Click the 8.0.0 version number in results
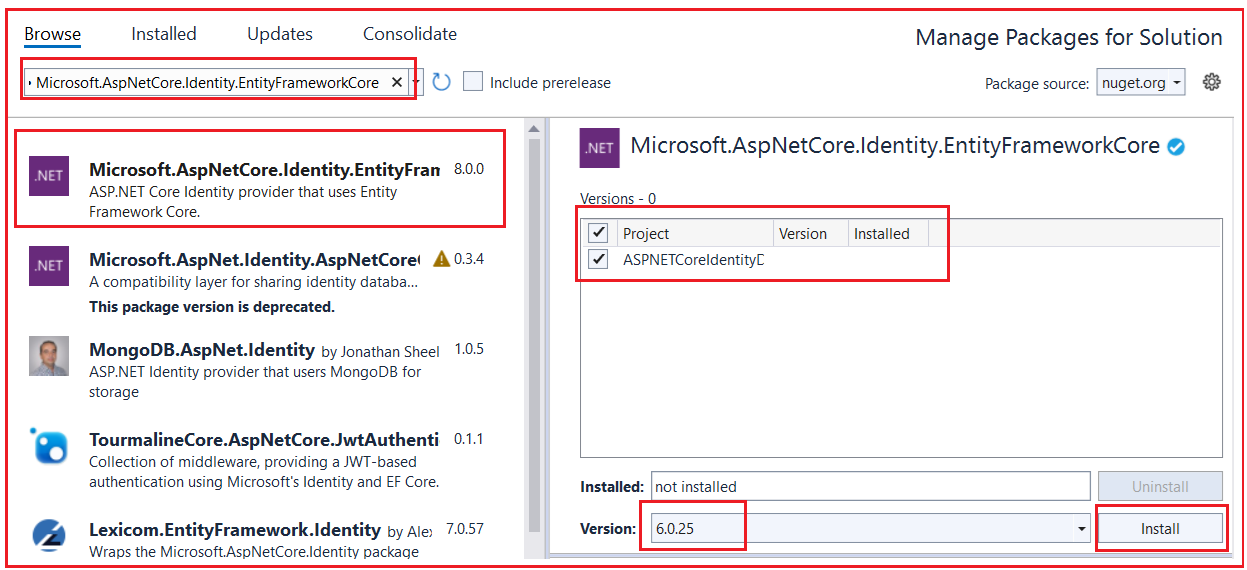Viewport: 1247px width, 570px height. [469, 169]
